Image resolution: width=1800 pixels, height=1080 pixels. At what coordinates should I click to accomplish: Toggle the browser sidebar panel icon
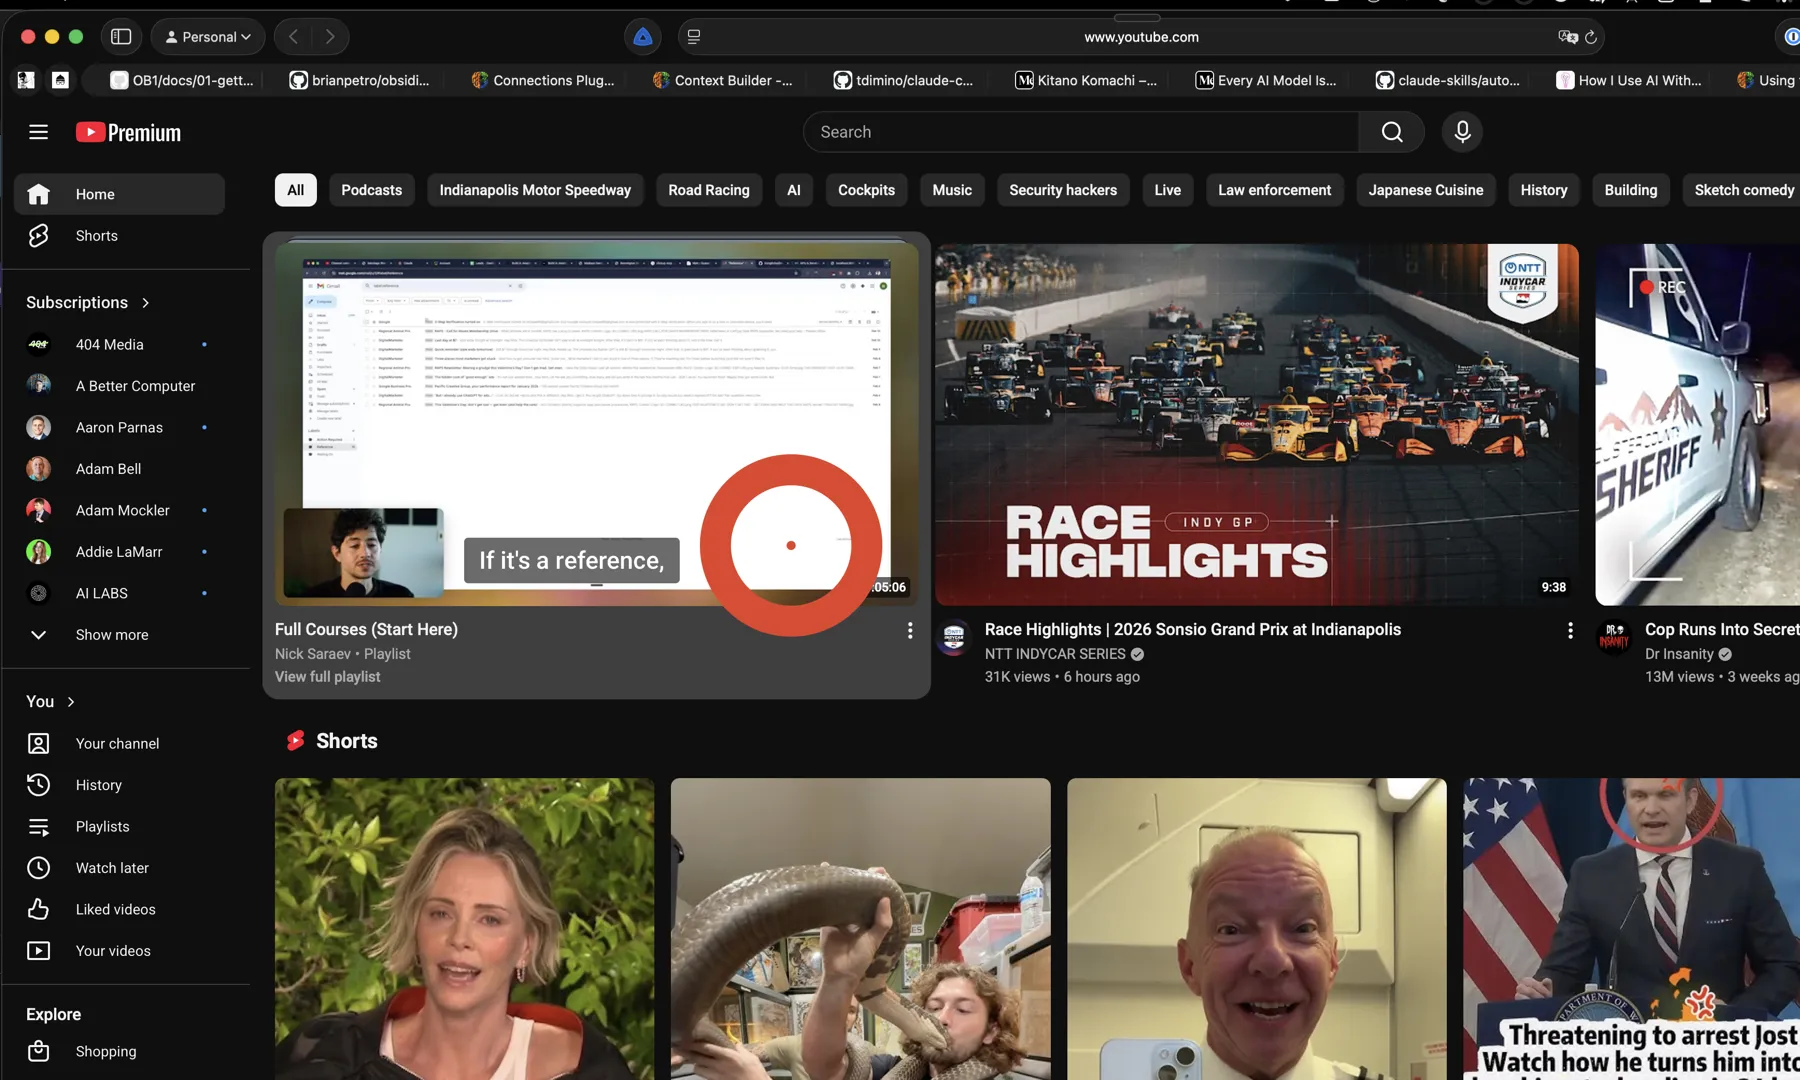[x=121, y=37]
